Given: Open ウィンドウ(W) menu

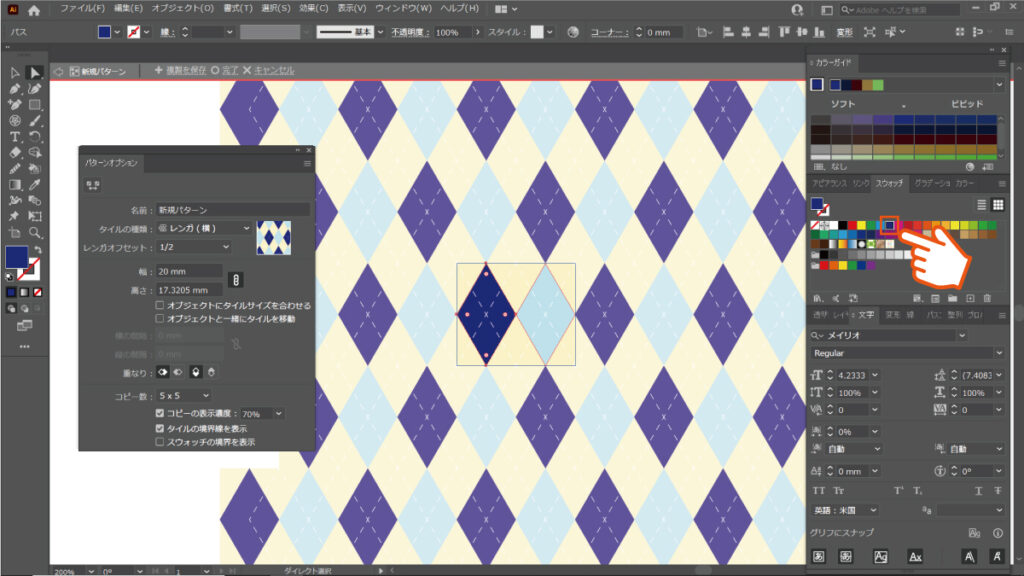Looking at the screenshot, I should (x=404, y=8).
